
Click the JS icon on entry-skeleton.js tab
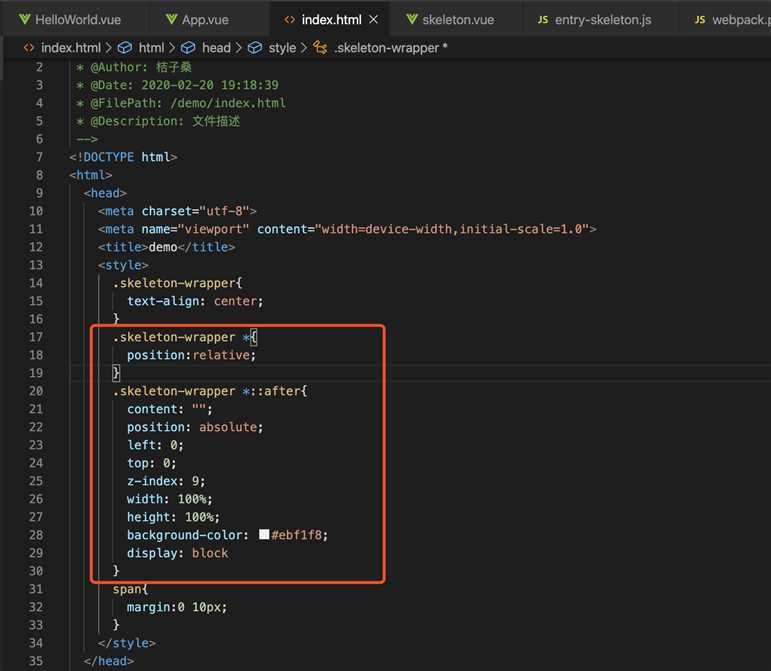coord(543,20)
